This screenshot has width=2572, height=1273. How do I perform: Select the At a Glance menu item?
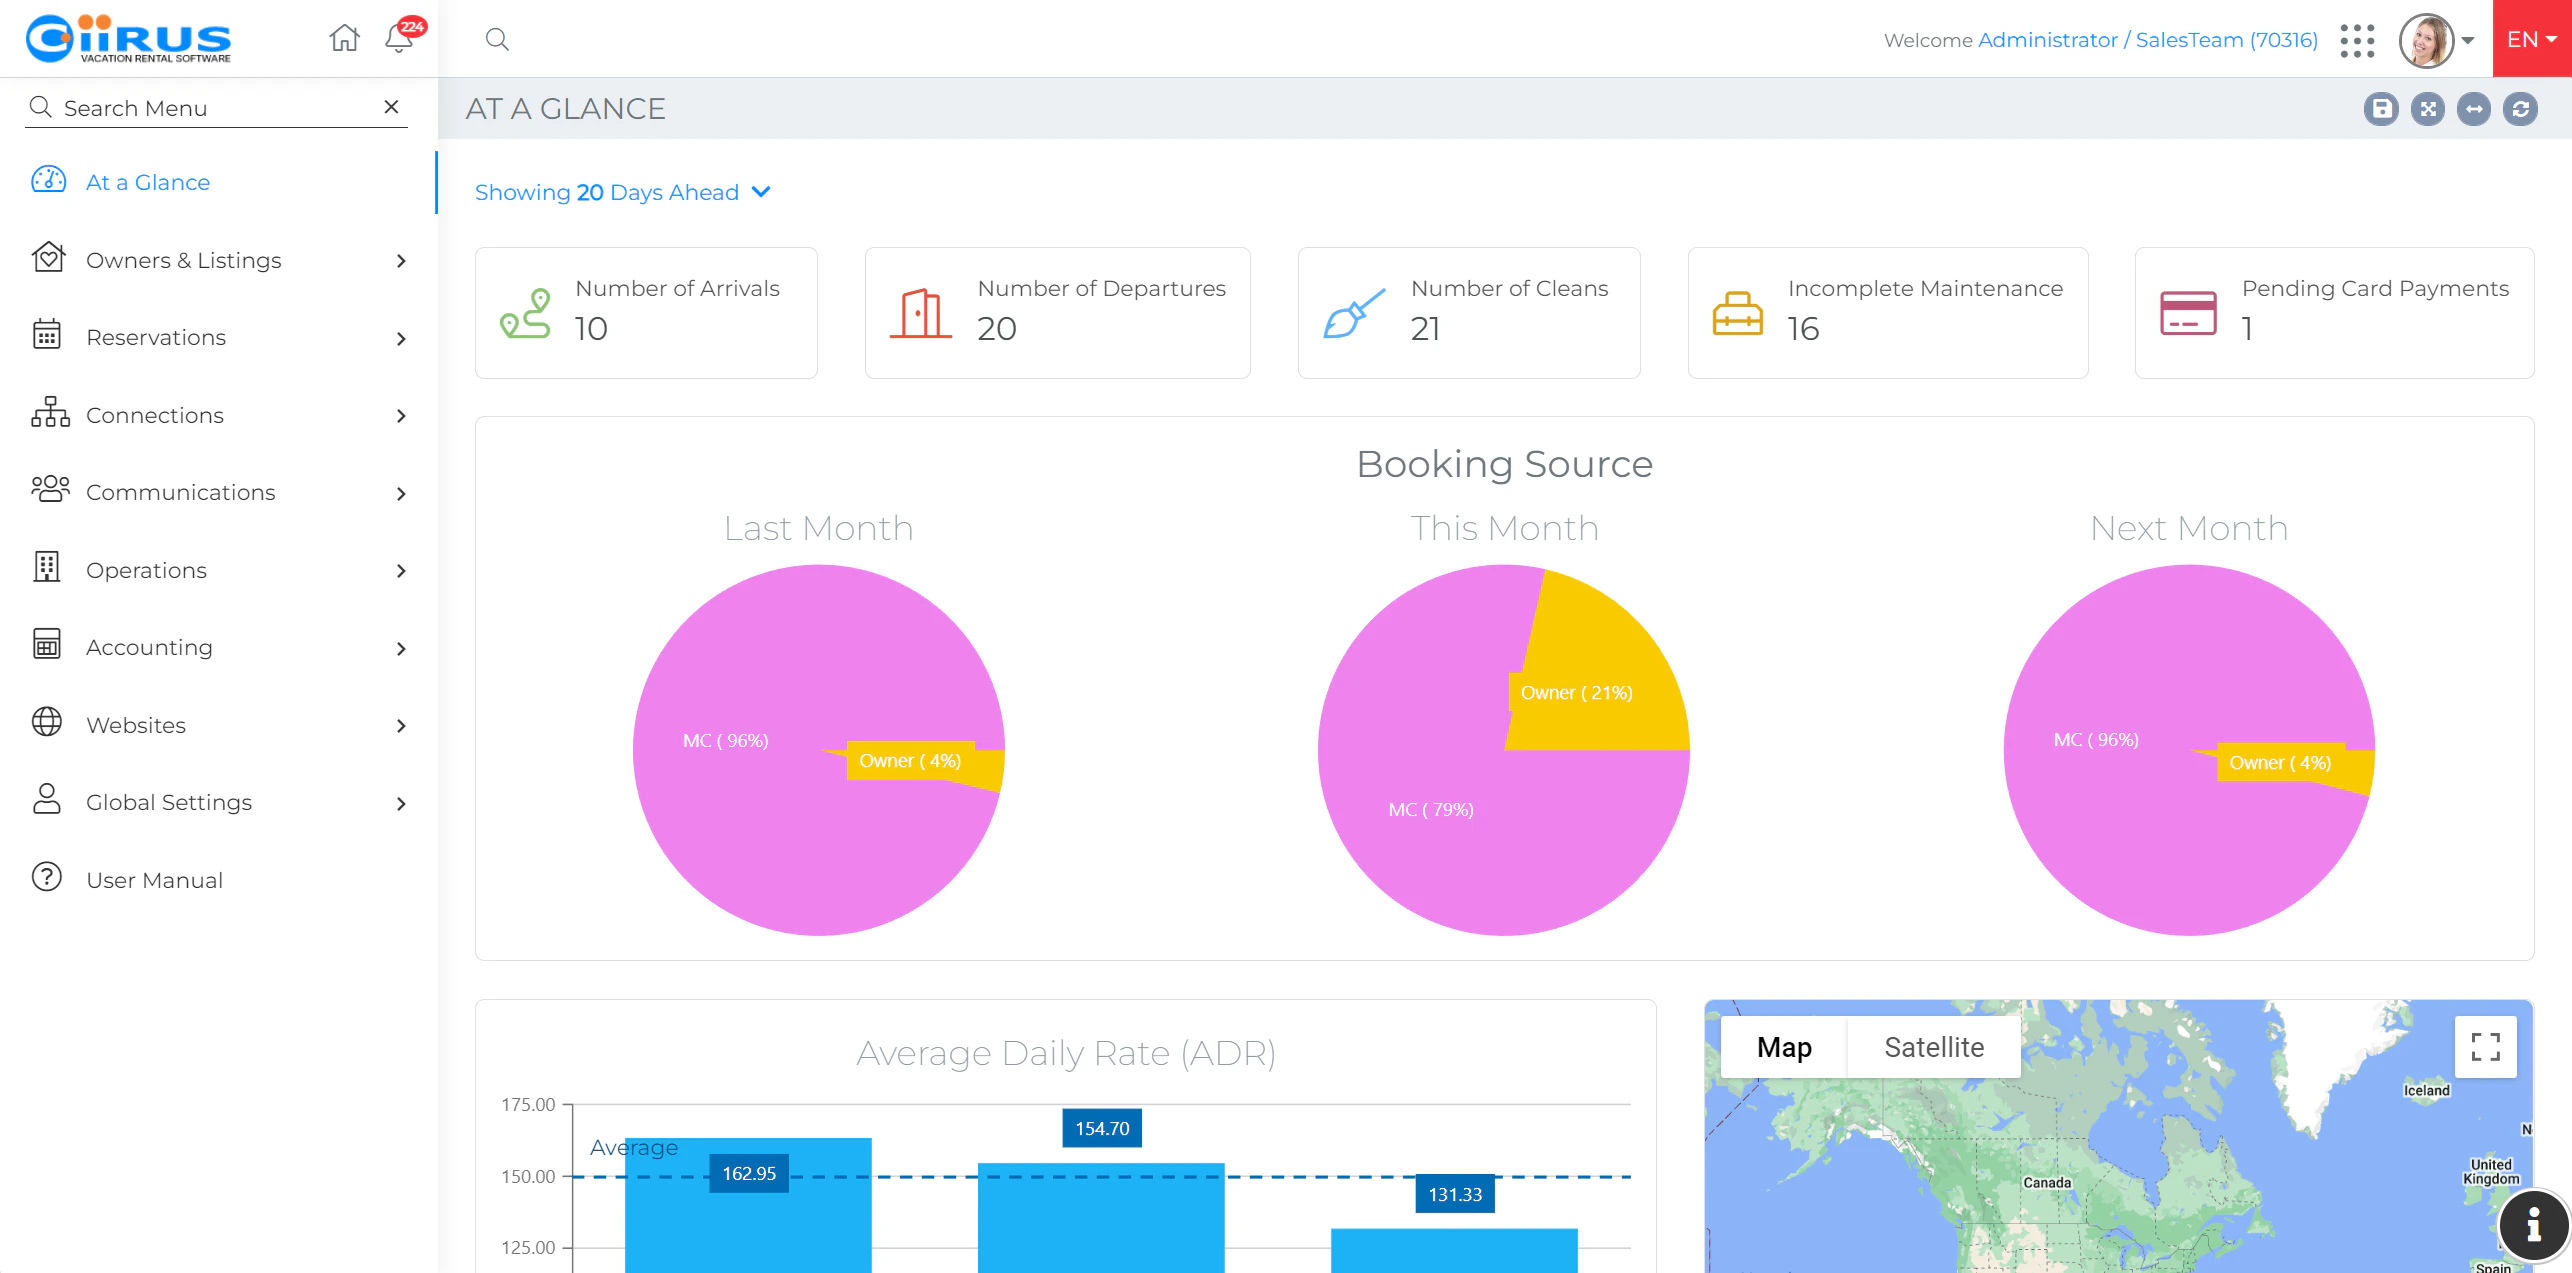(x=148, y=182)
